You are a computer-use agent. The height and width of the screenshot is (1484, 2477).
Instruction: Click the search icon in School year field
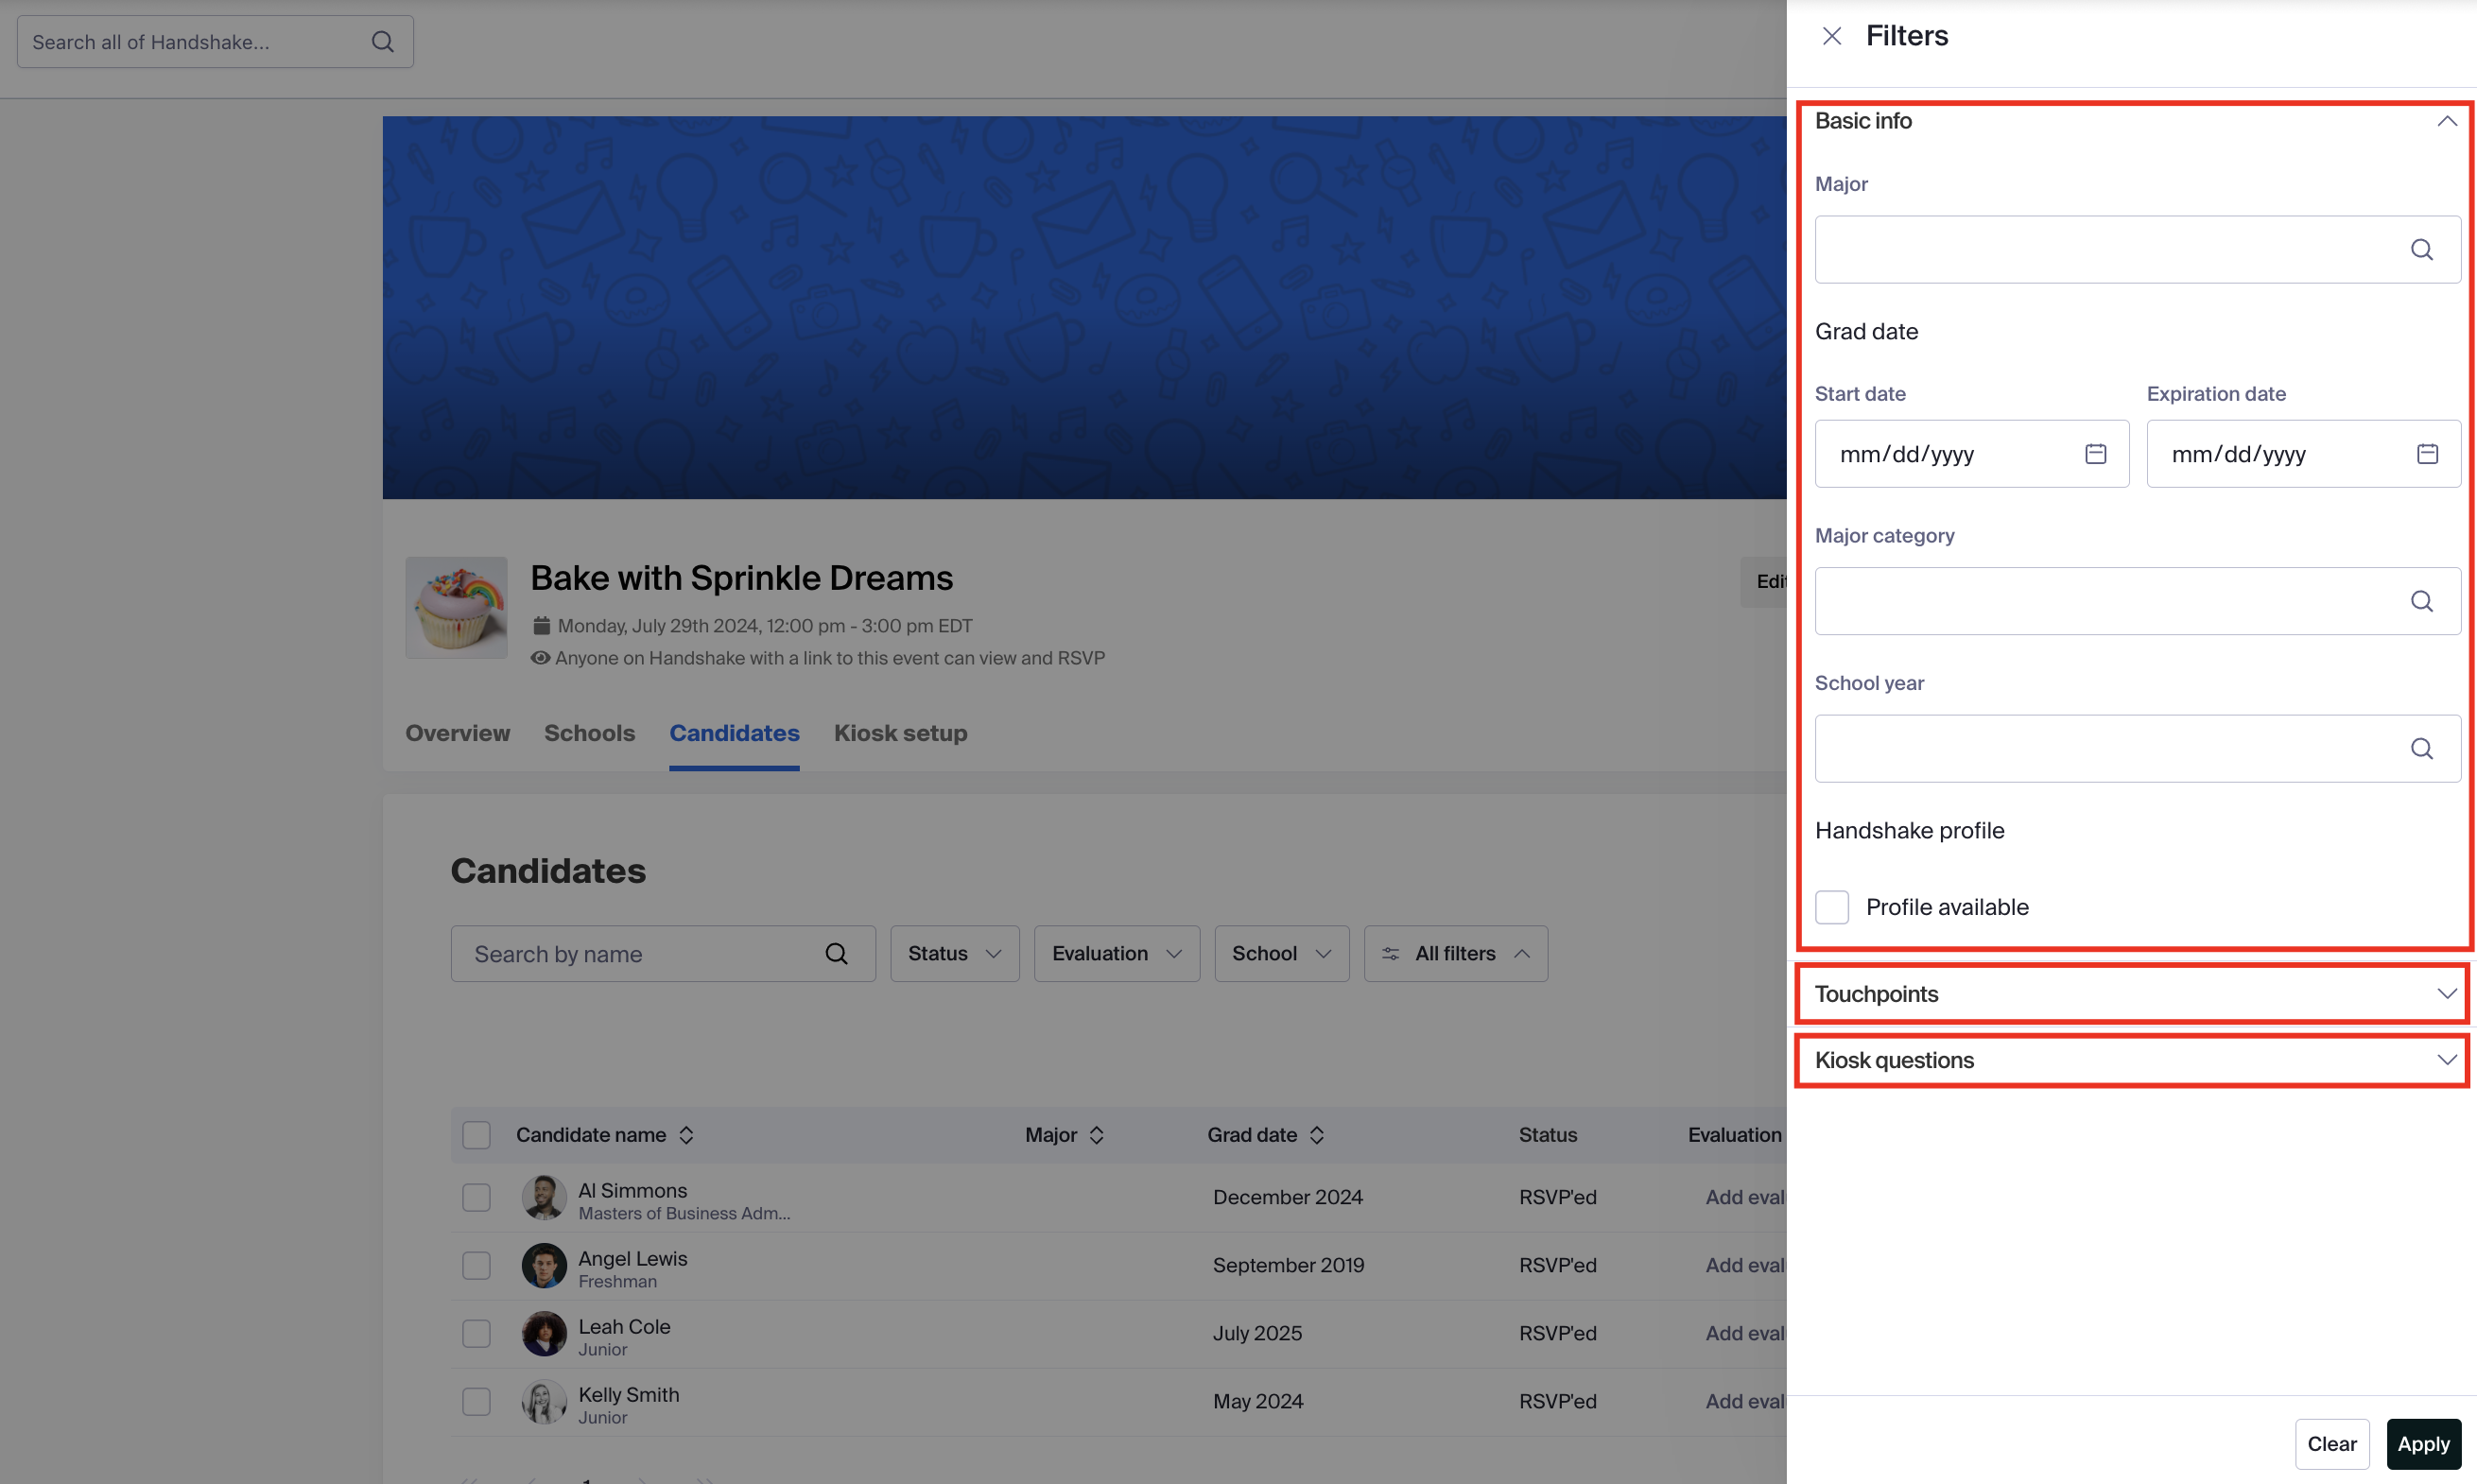click(x=2421, y=748)
